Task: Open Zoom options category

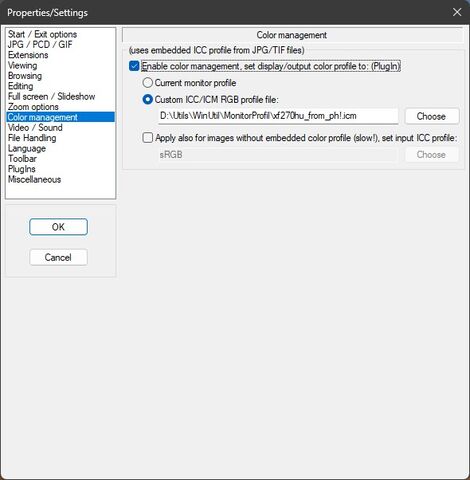Action: (x=33, y=107)
